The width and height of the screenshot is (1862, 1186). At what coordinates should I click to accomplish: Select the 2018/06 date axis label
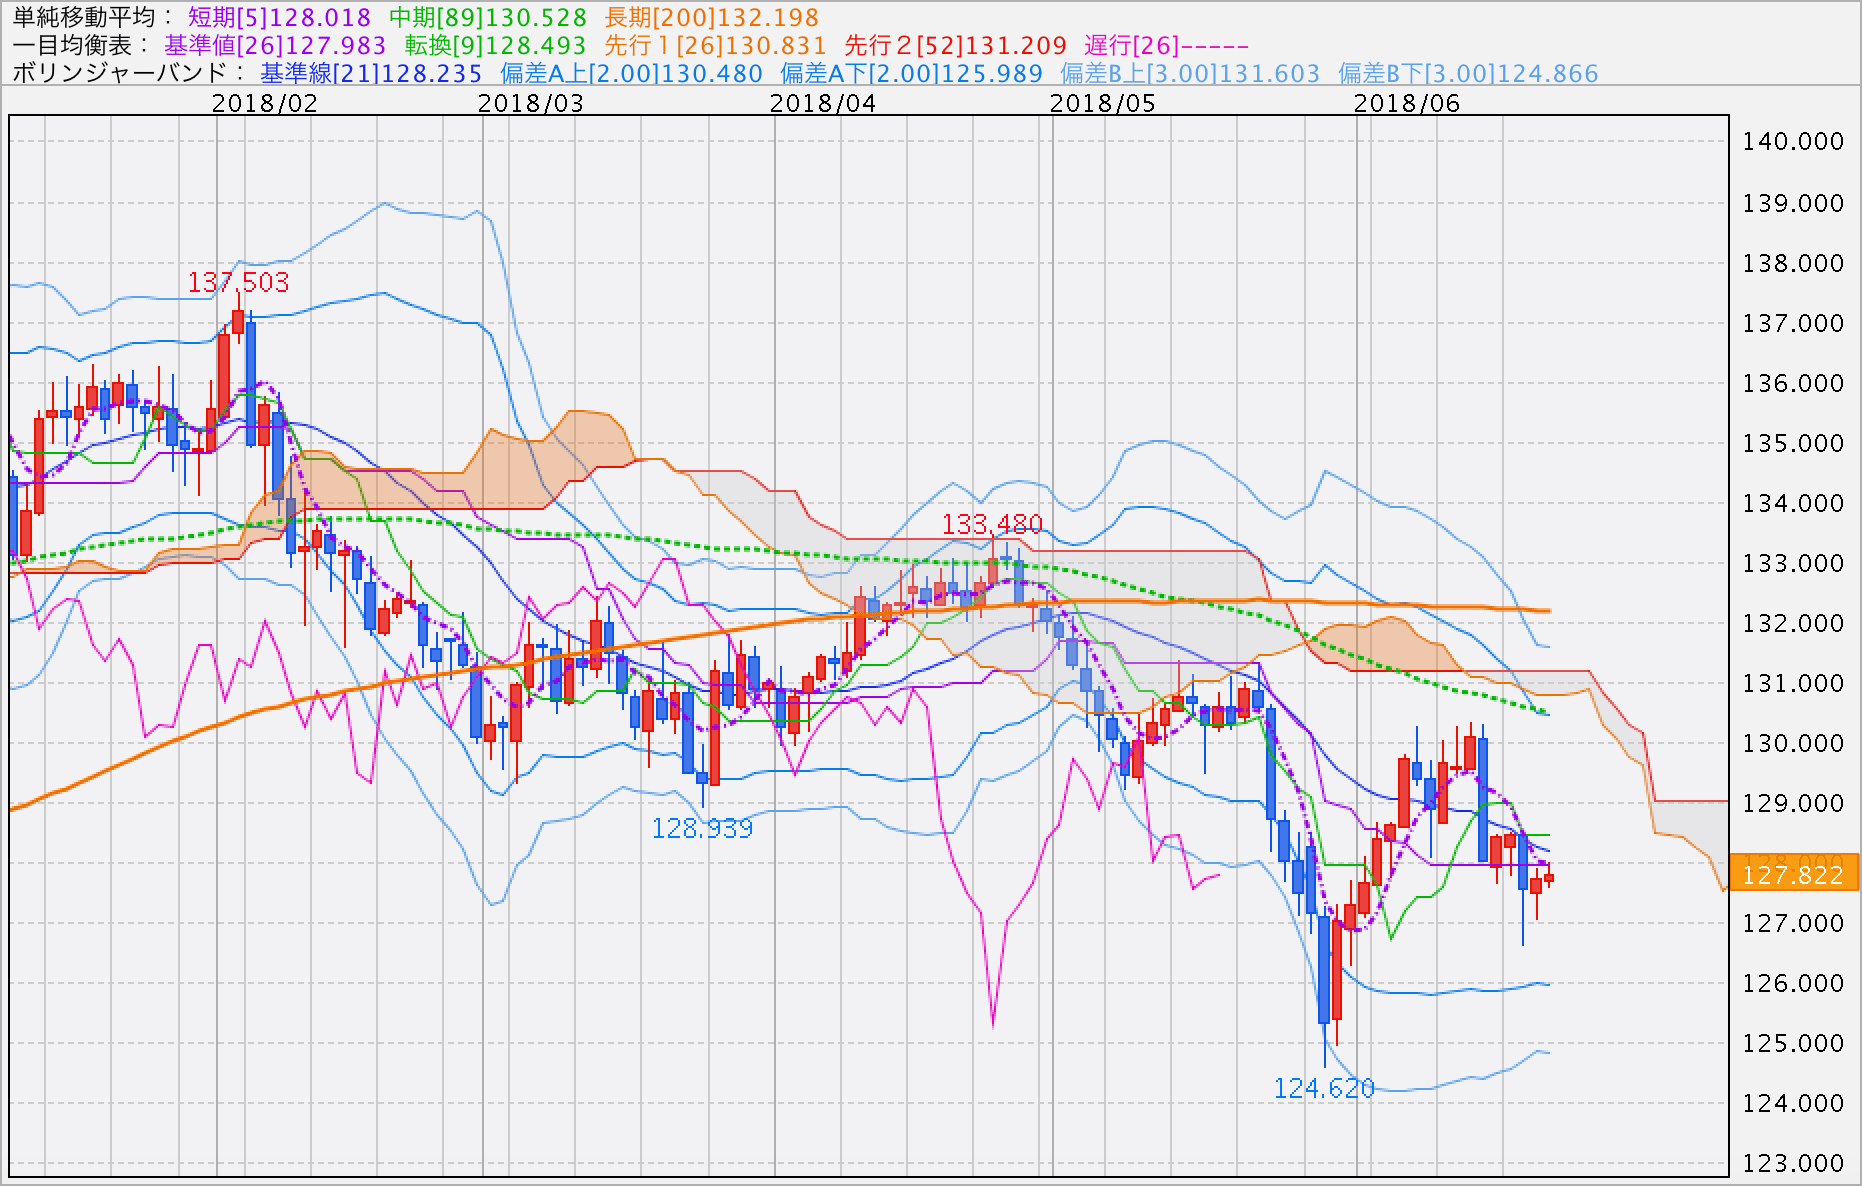click(x=1406, y=103)
